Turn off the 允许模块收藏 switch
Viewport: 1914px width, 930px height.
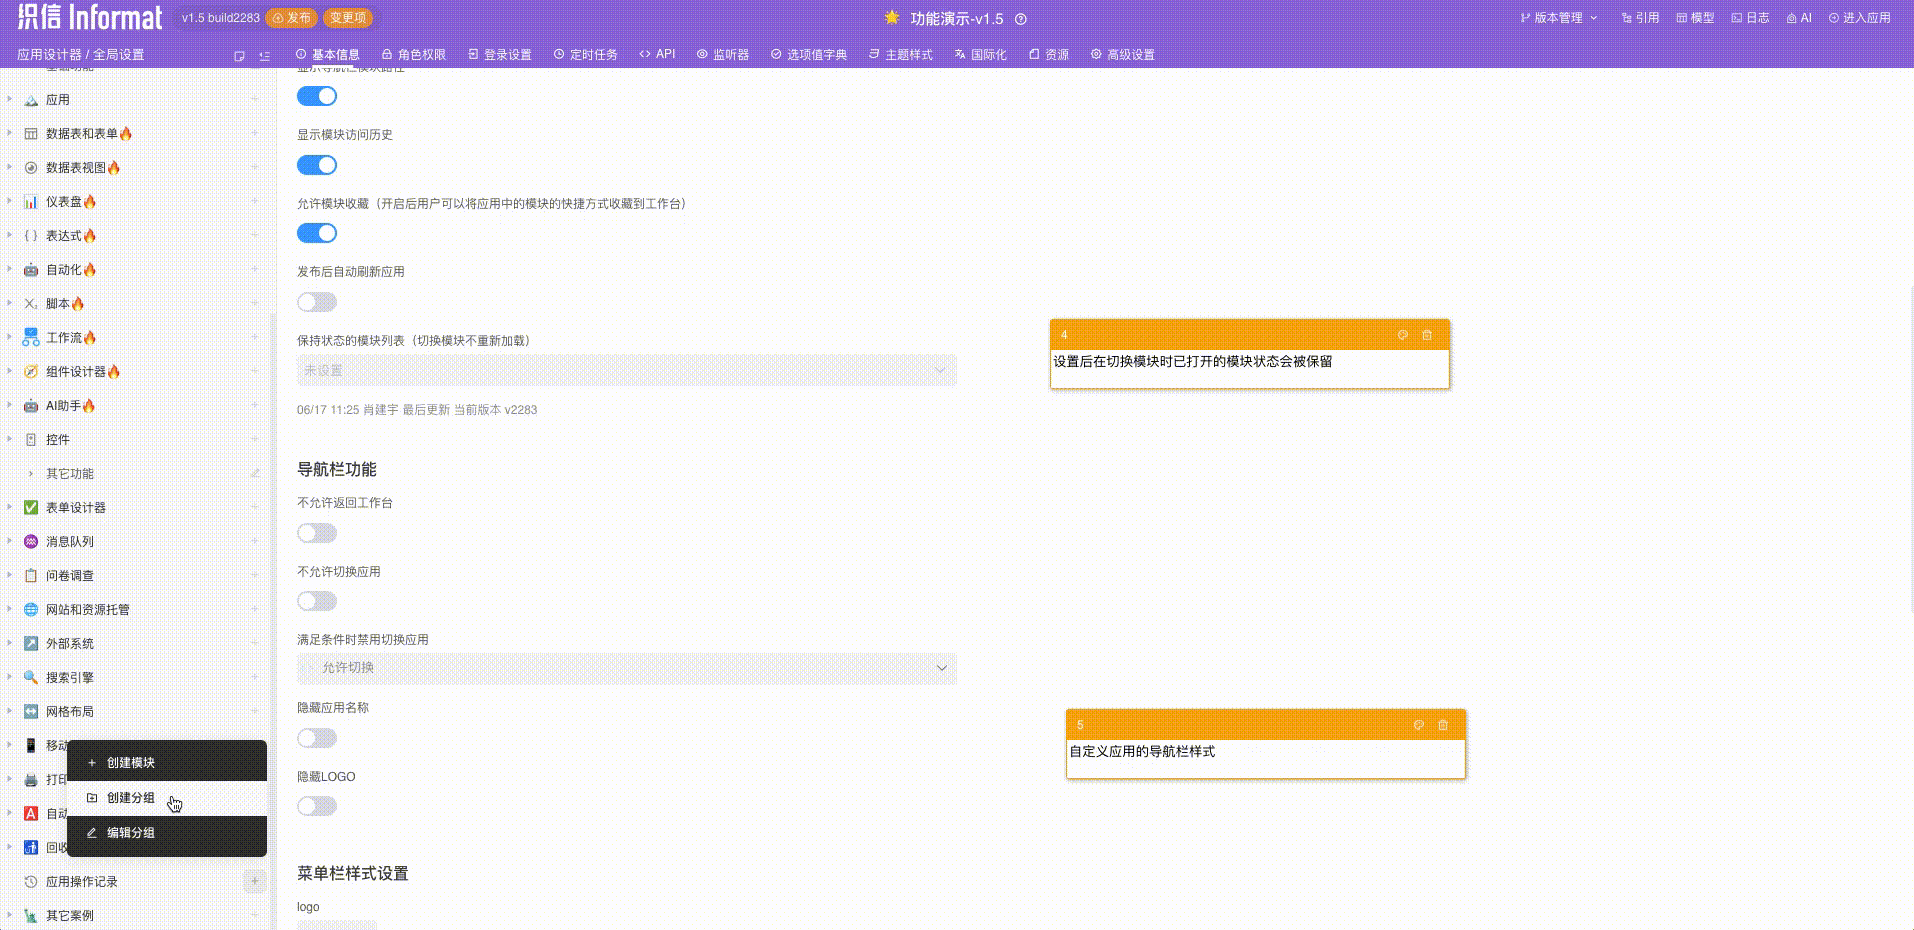coord(317,233)
